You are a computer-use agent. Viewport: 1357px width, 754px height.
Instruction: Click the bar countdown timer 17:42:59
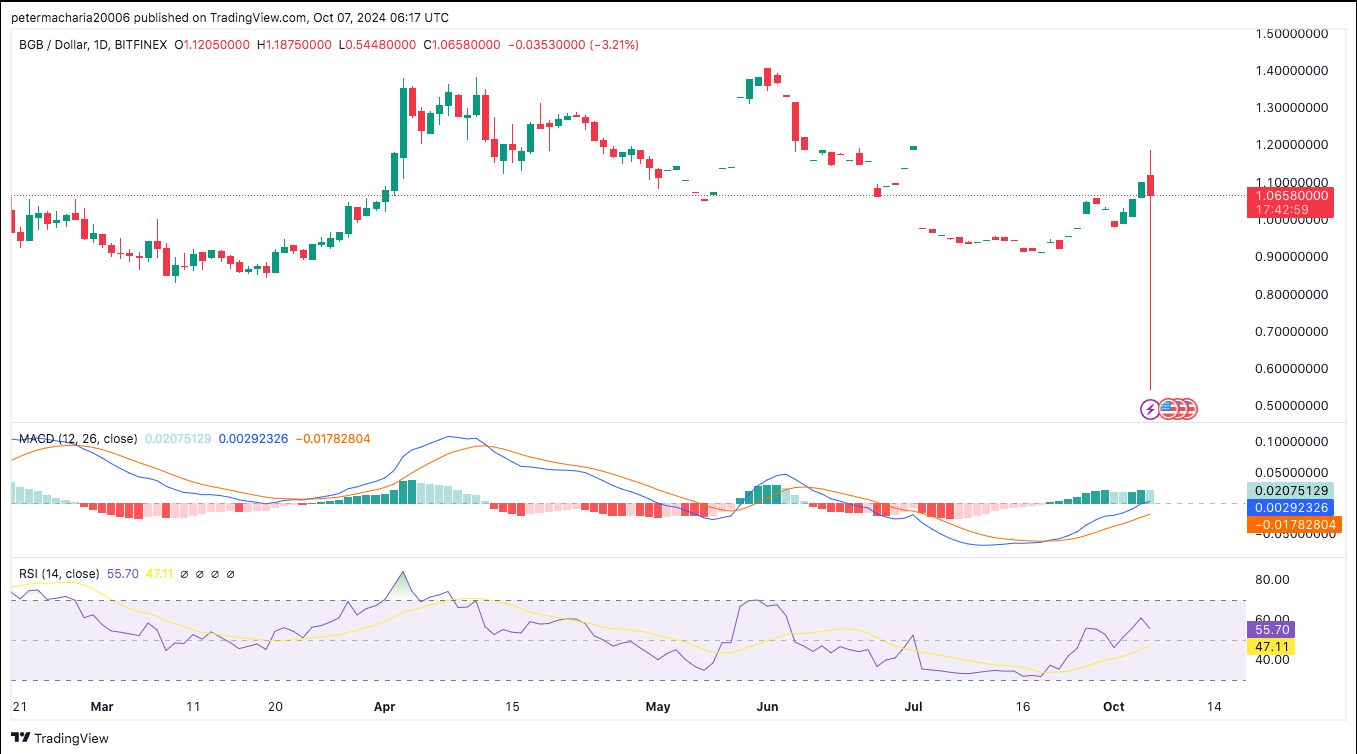(1281, 210)
